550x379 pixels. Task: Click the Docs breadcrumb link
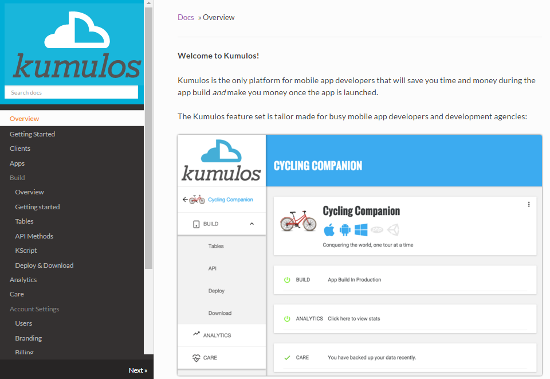[x=186, y=17]
